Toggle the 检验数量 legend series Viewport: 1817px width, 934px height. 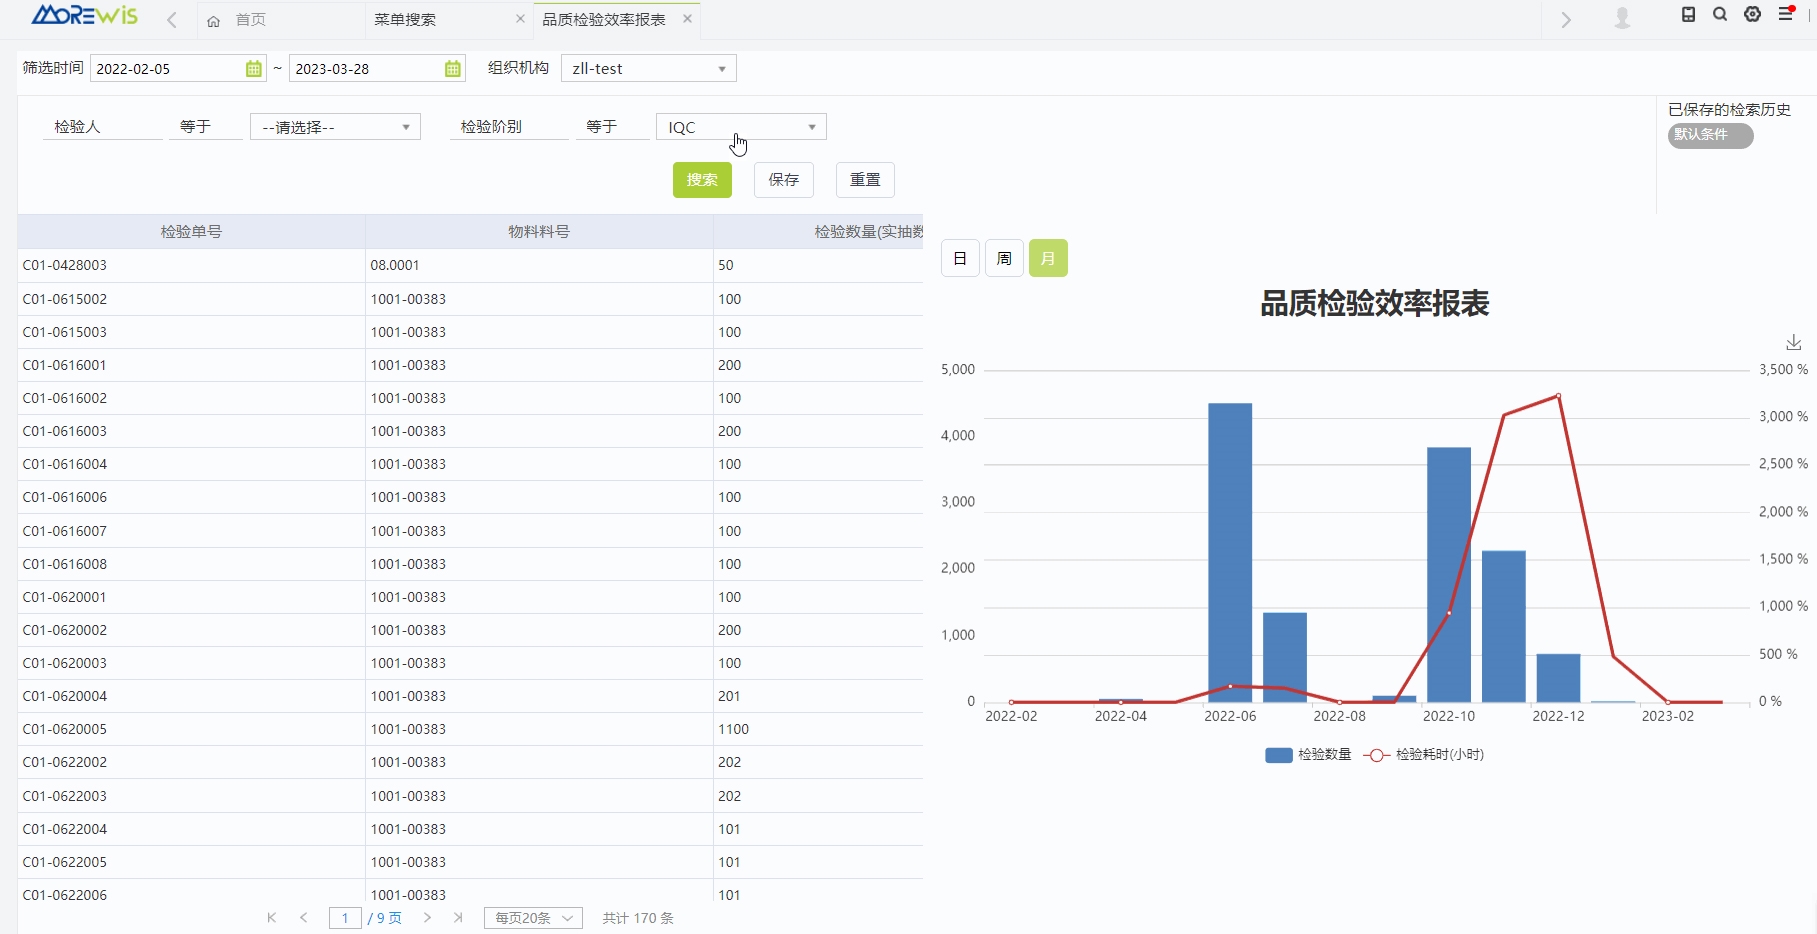[x=1308, y=755]
